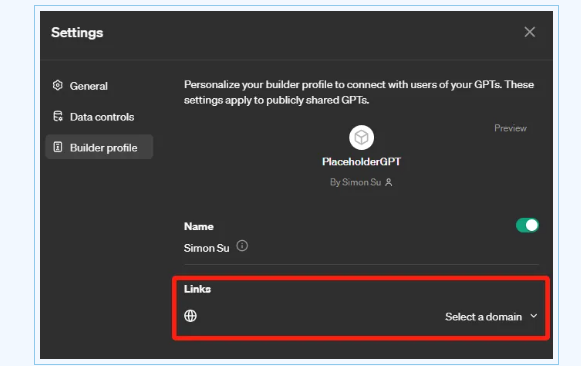Click the Settings dialog title
581x366 pixels.
(77, 33)
